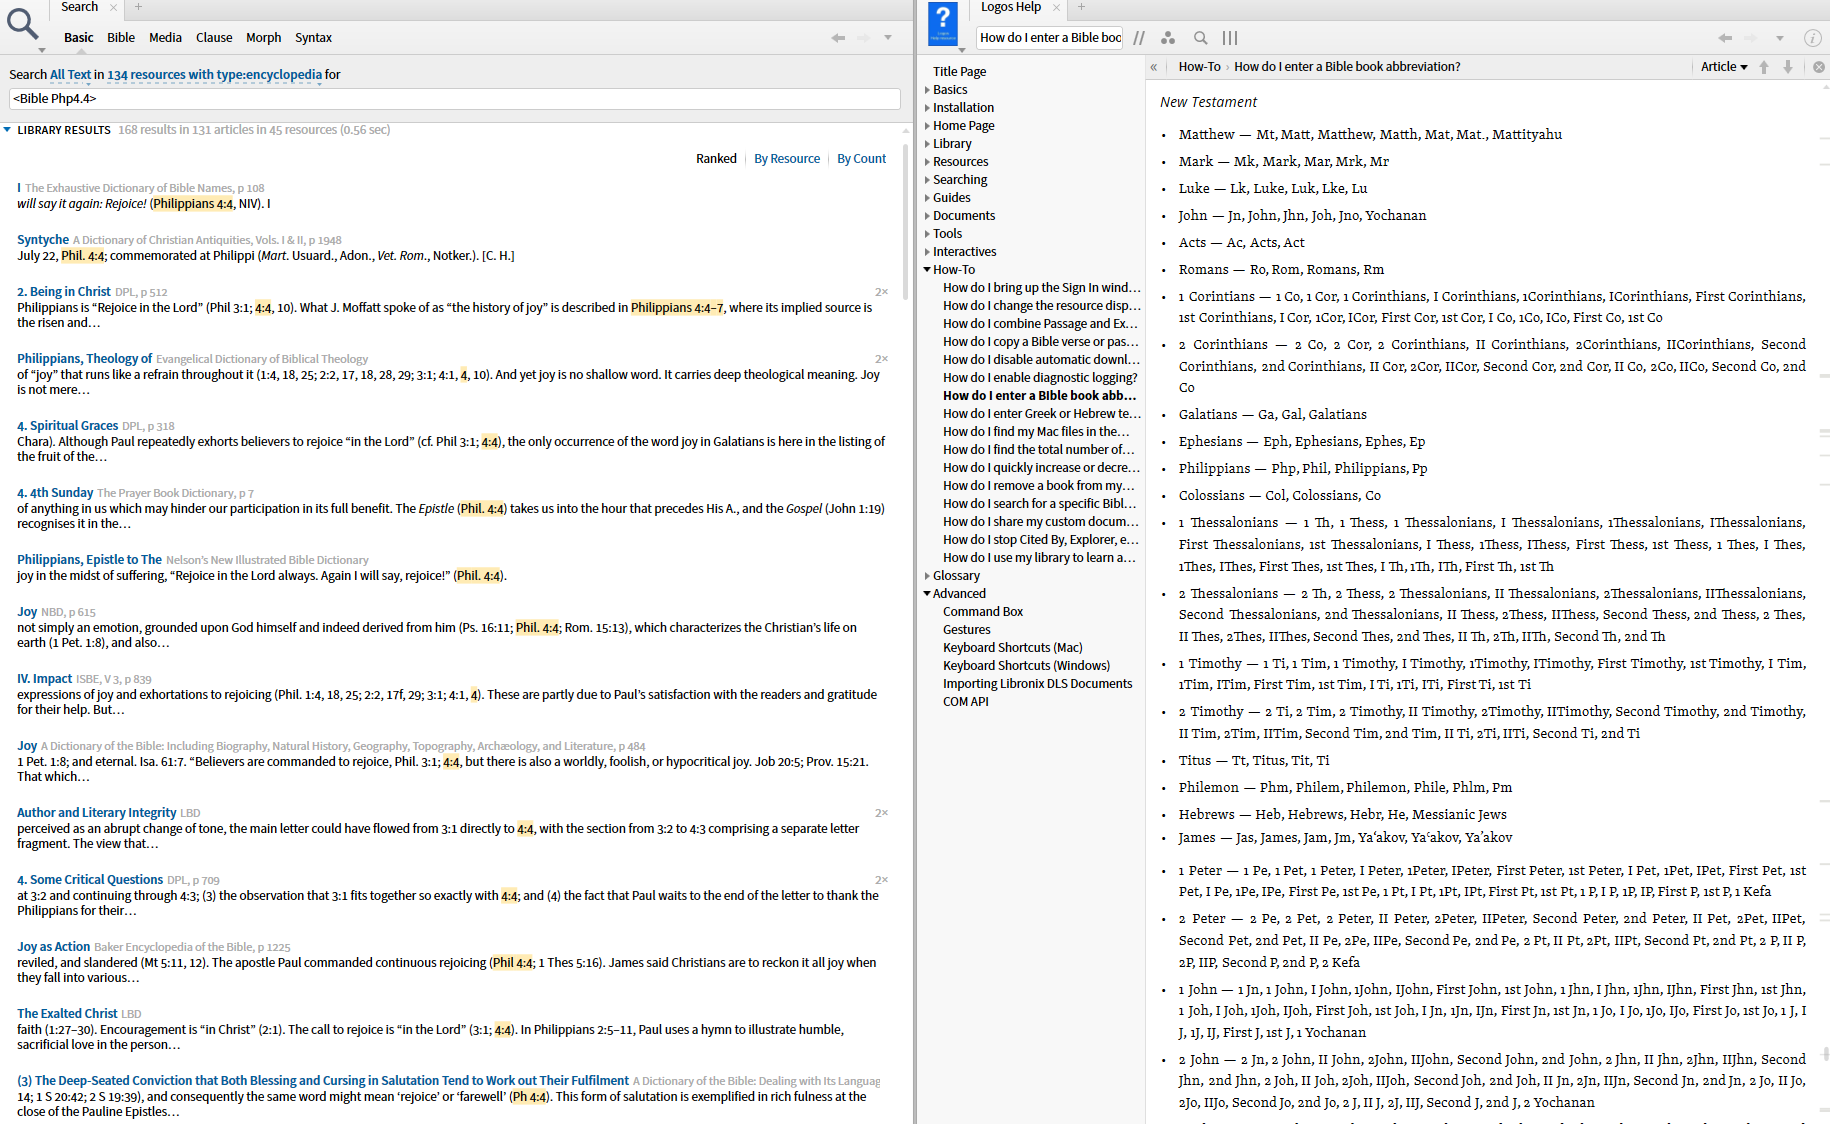Screen dimensions: 1830x1124
Task: Open the Logos Help resource icon menu
Action: tap(943, 25)
